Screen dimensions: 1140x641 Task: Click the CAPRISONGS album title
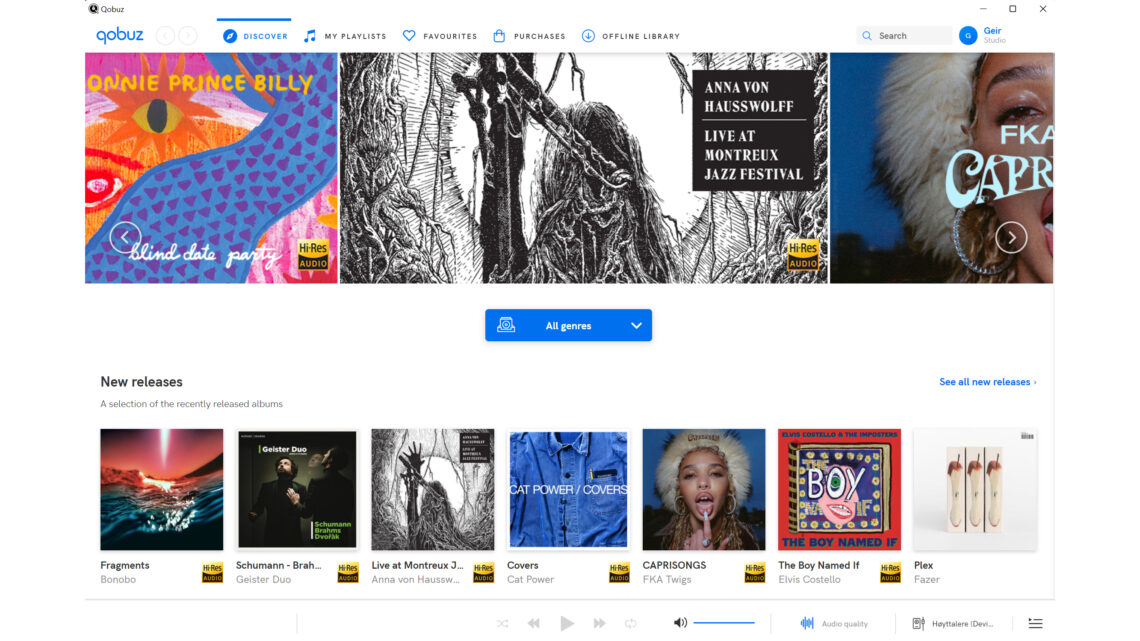coord(675,565)
